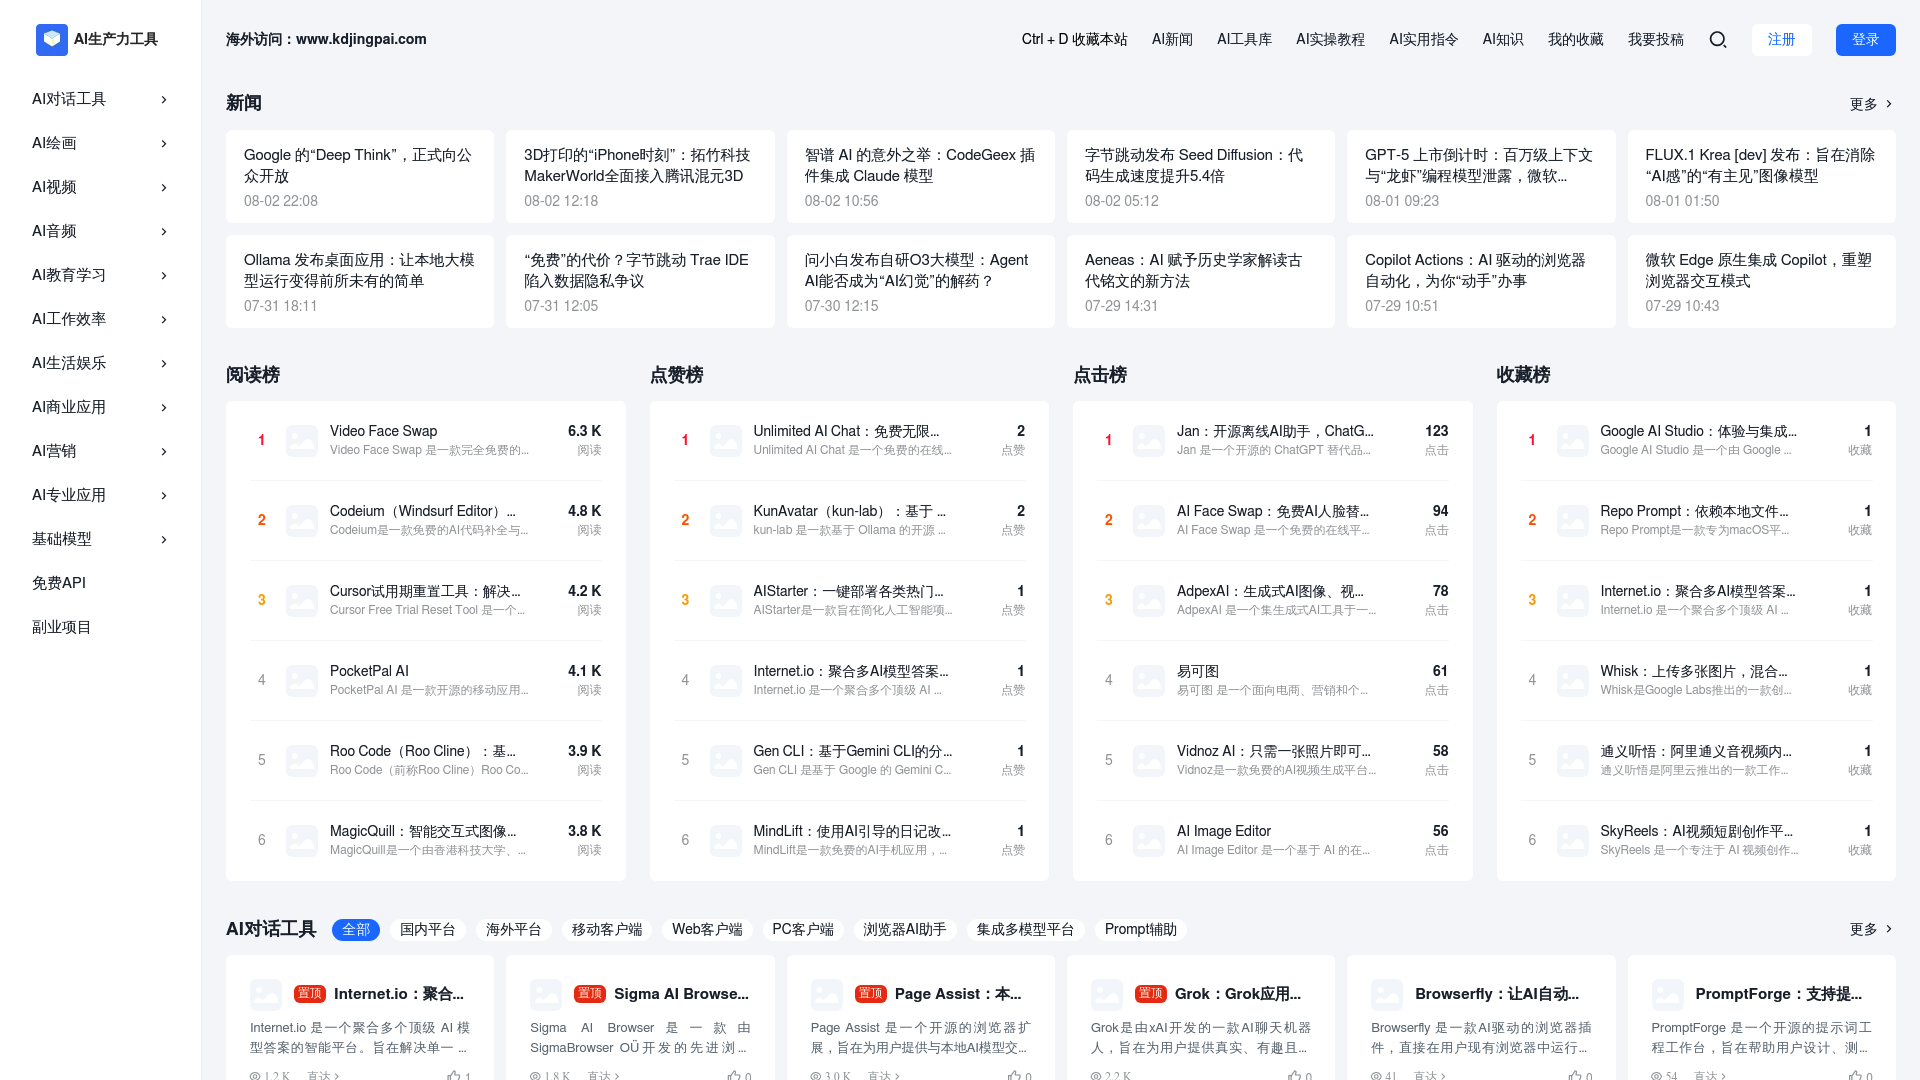The width and height of the screenshot is (1920, 1080).
Task: Open news about Ollama 发布桌面应用
Action: click(x=360, y=281)
